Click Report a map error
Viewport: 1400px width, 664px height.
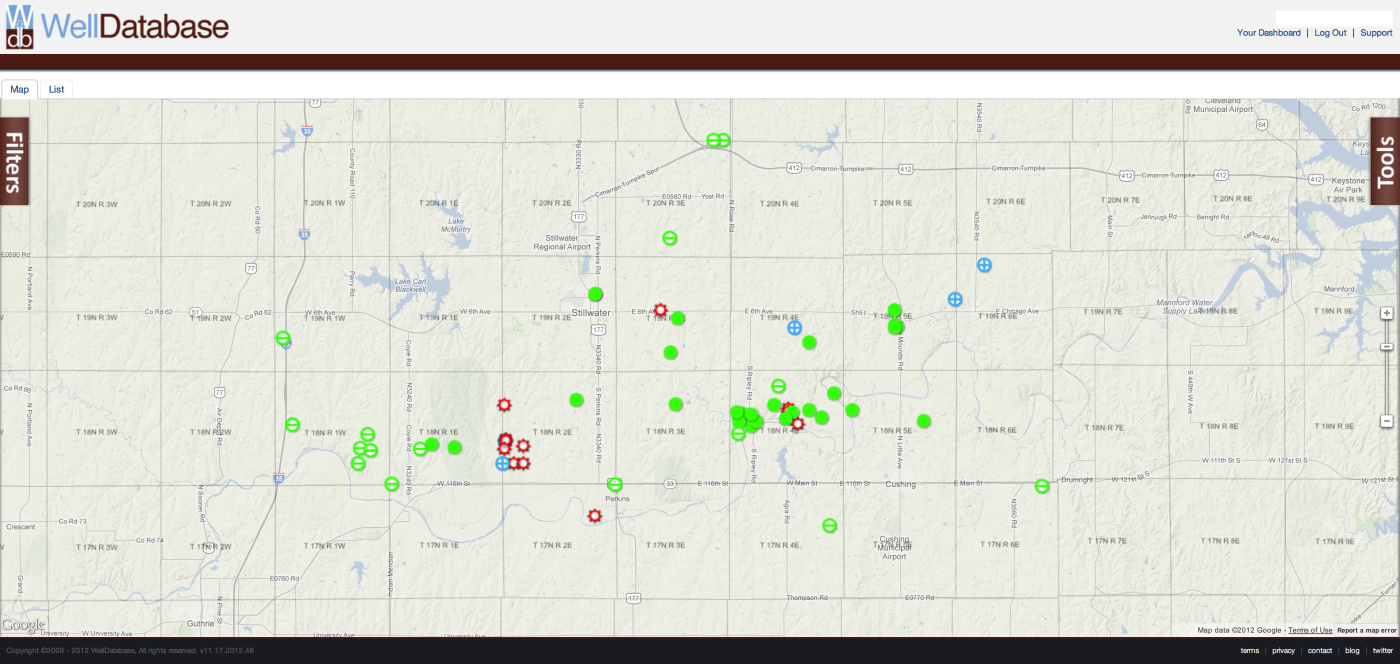tap(1367, 630)
